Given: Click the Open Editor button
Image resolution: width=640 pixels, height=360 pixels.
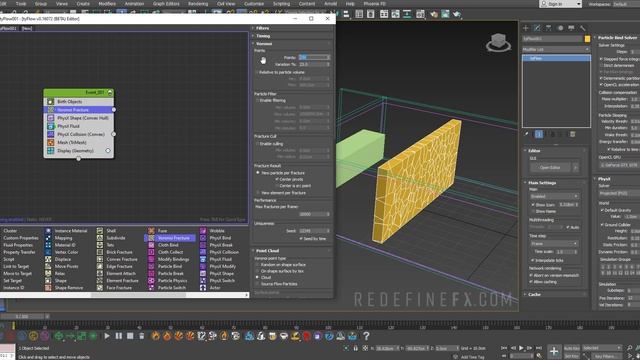Looking at the screenshot, I should (x=550, y=168).
